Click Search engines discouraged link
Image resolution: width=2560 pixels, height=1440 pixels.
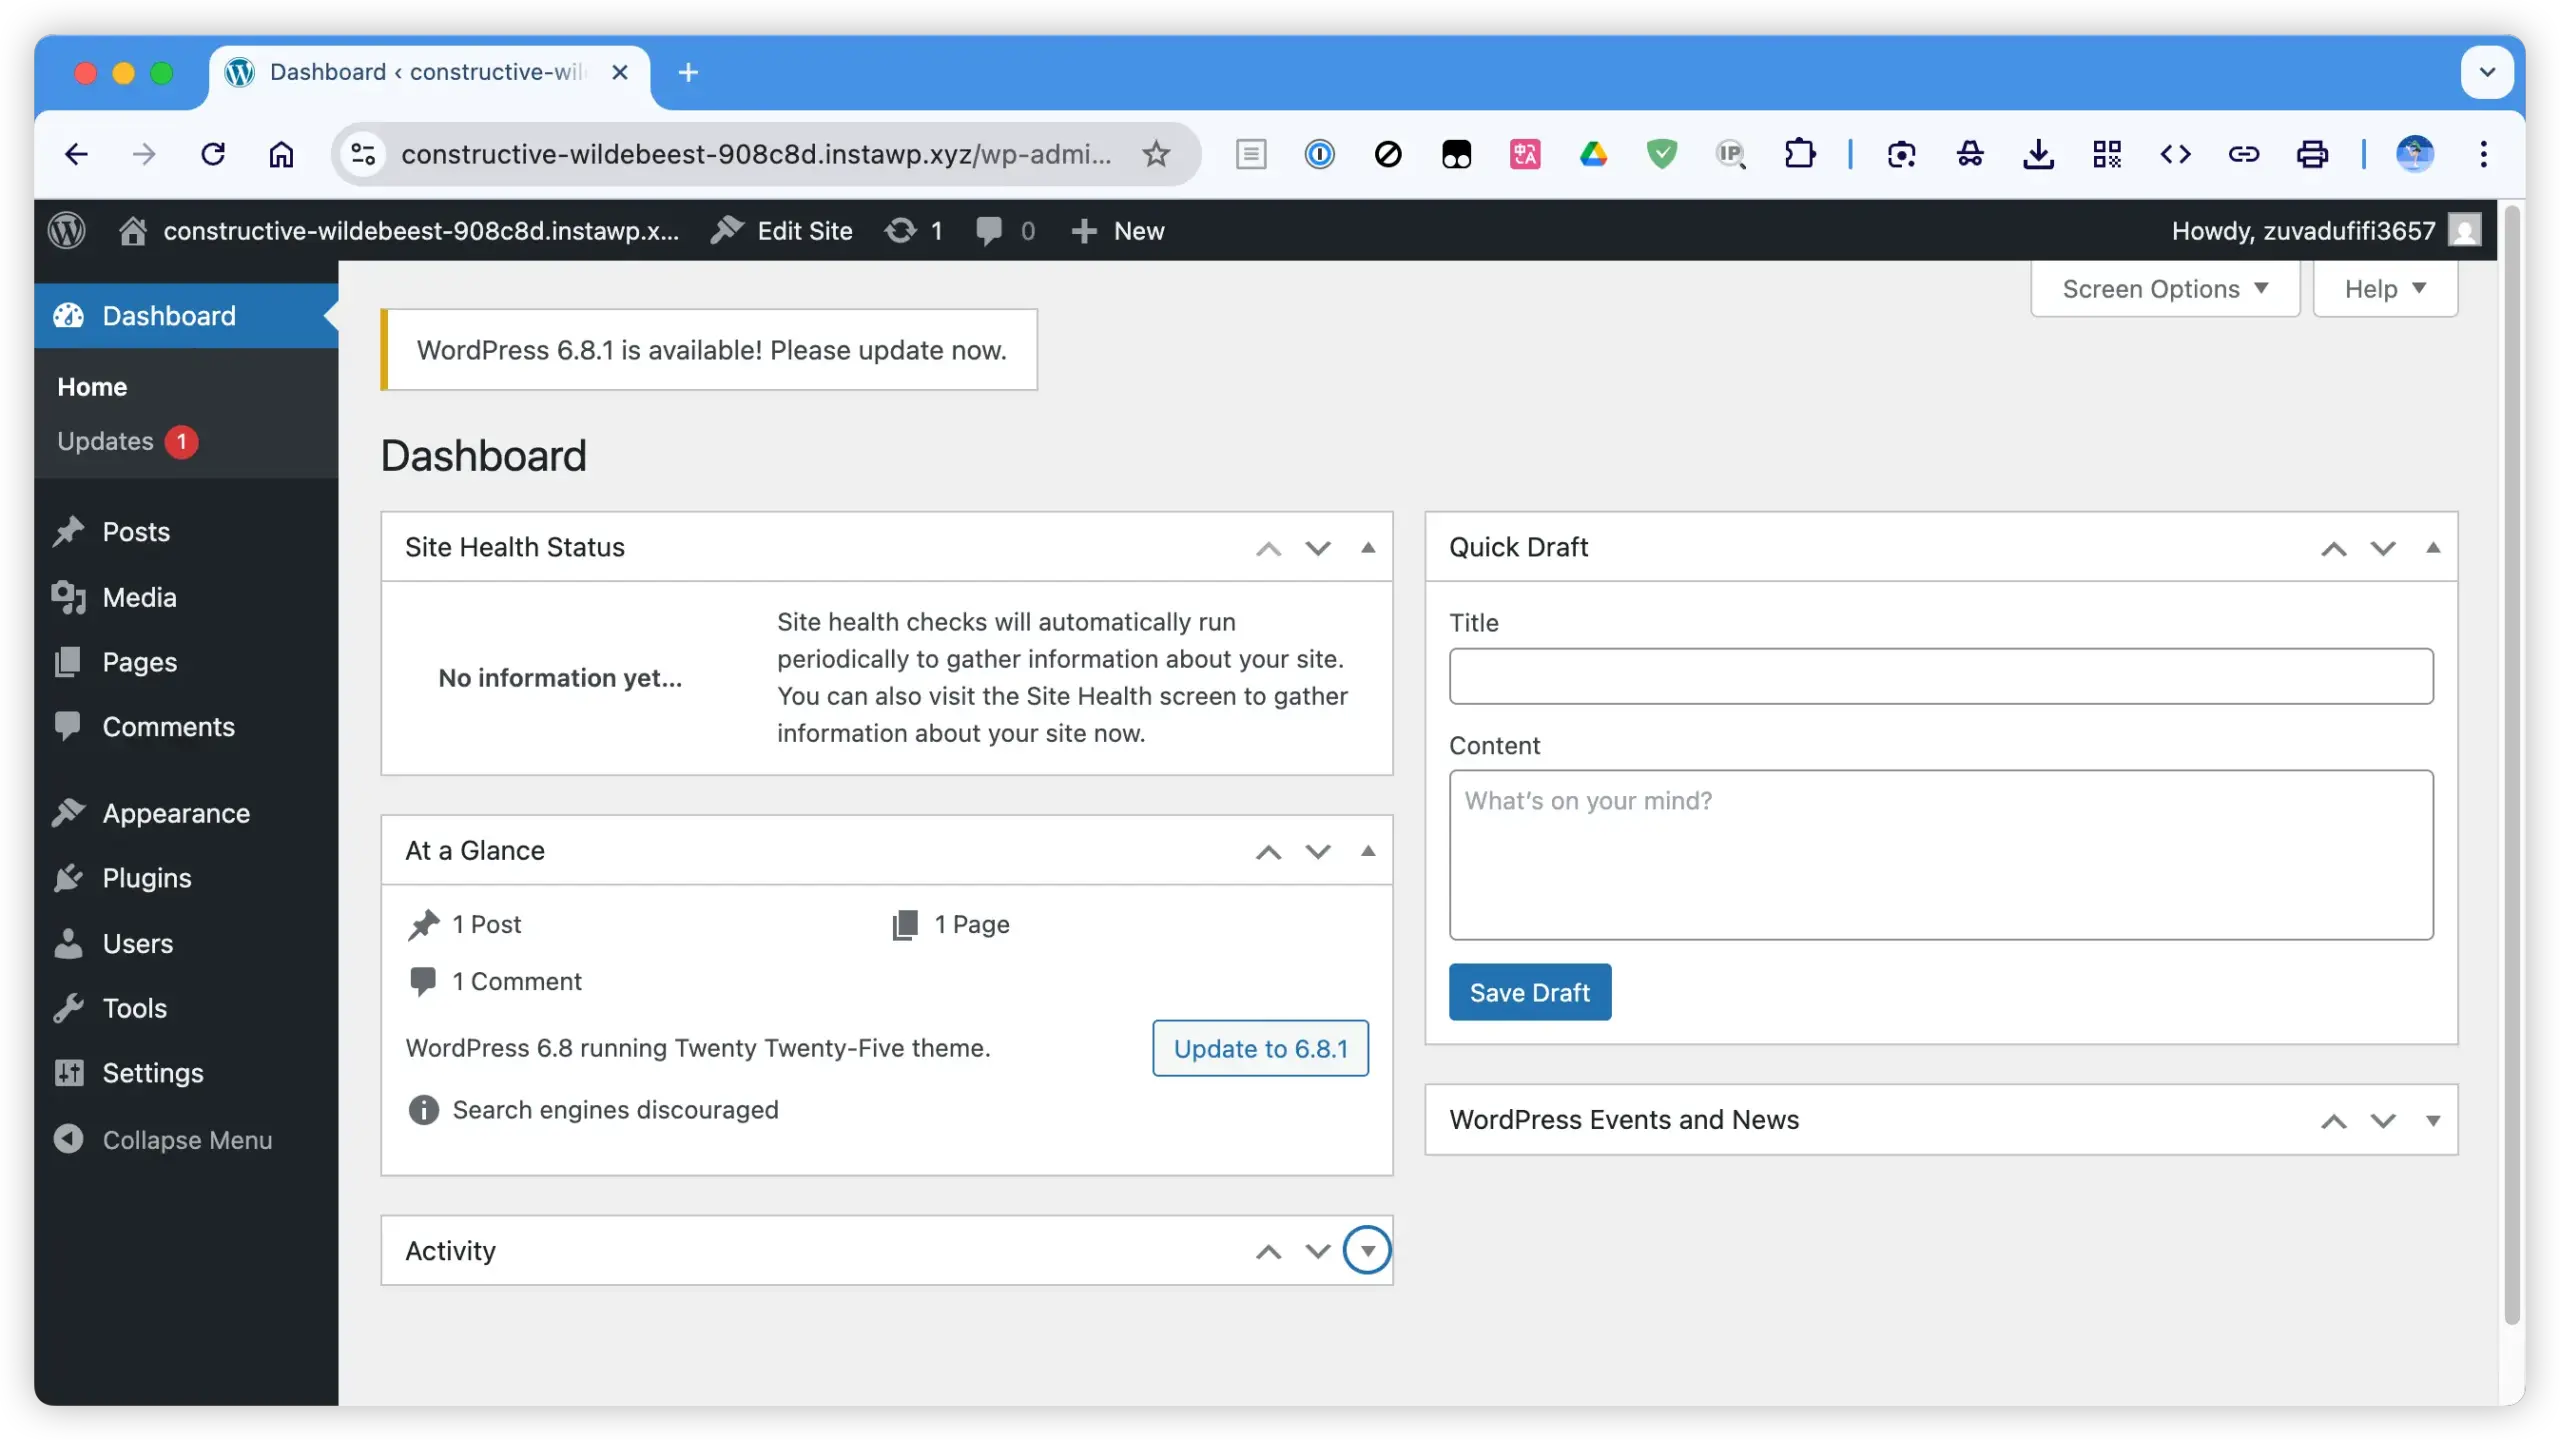pos(615,1110)
